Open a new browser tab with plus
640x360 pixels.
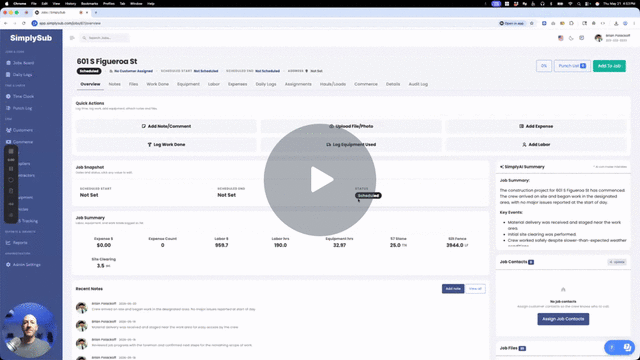tap(96, 13)
